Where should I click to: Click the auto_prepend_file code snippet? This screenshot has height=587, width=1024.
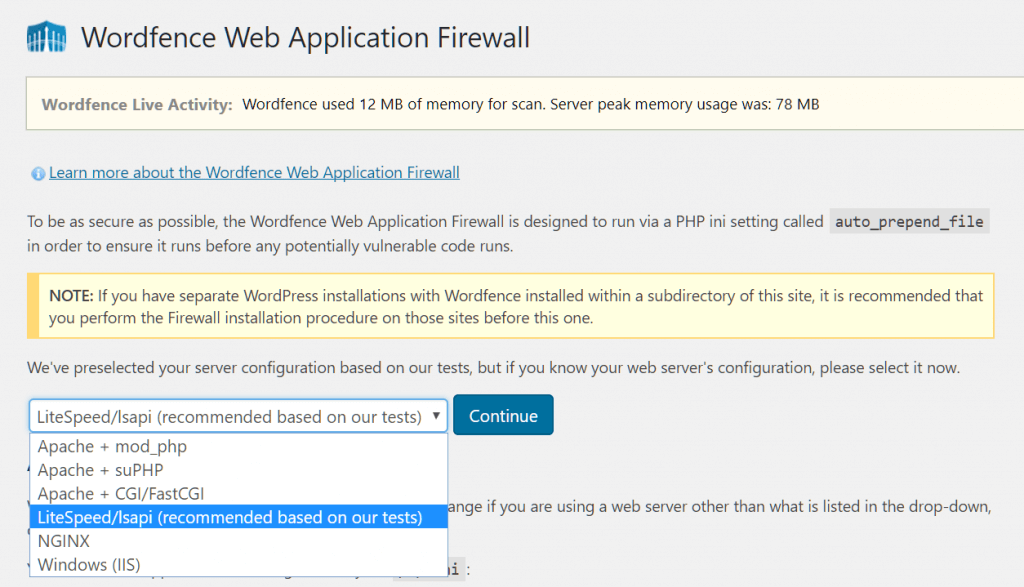point(908,222)
